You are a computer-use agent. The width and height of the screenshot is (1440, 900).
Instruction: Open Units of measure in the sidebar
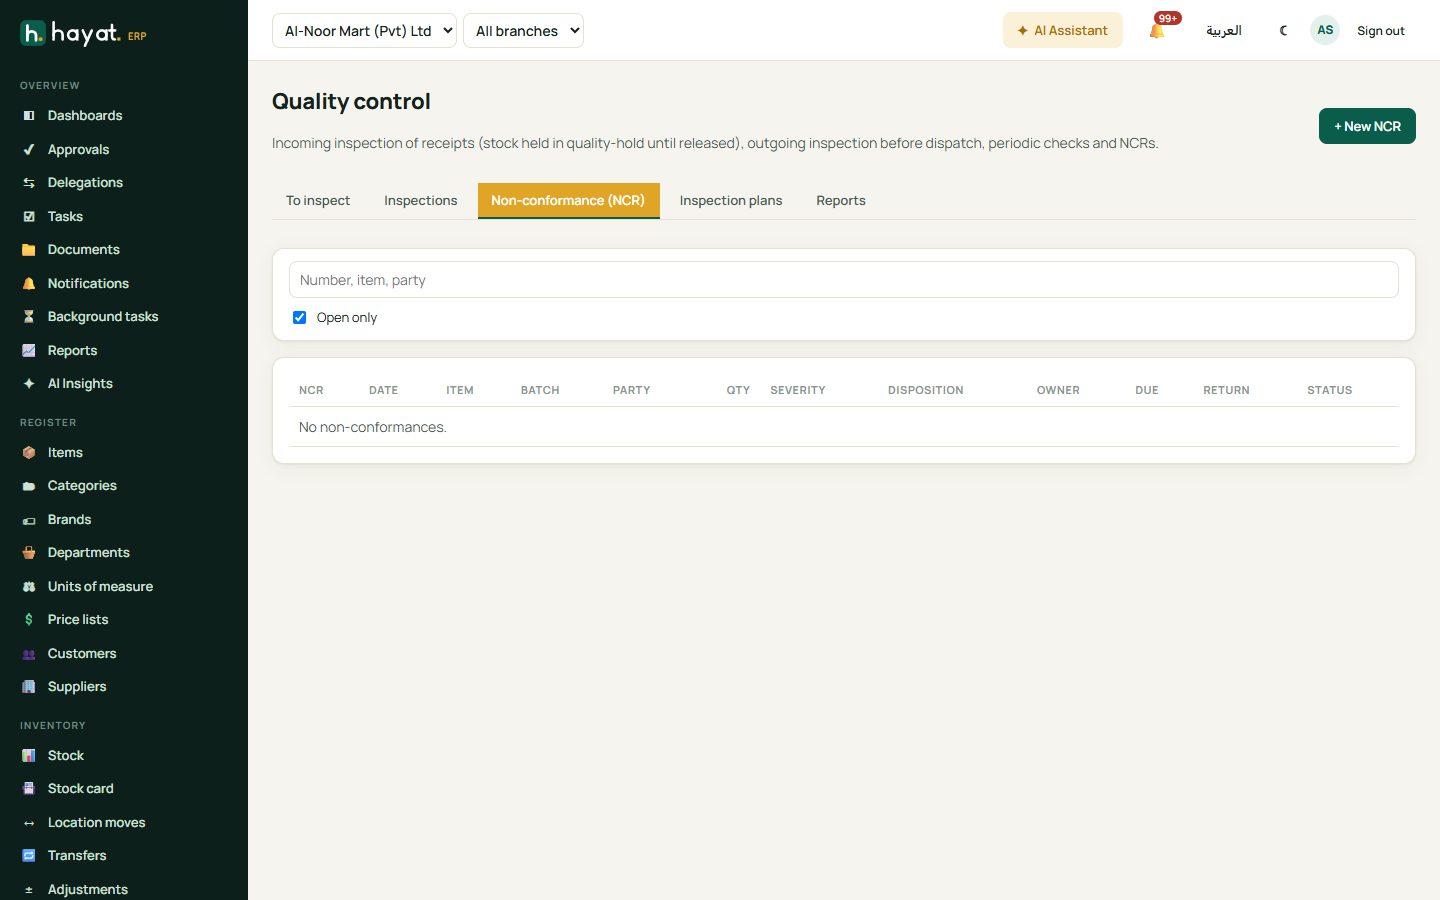pos(100,587)
